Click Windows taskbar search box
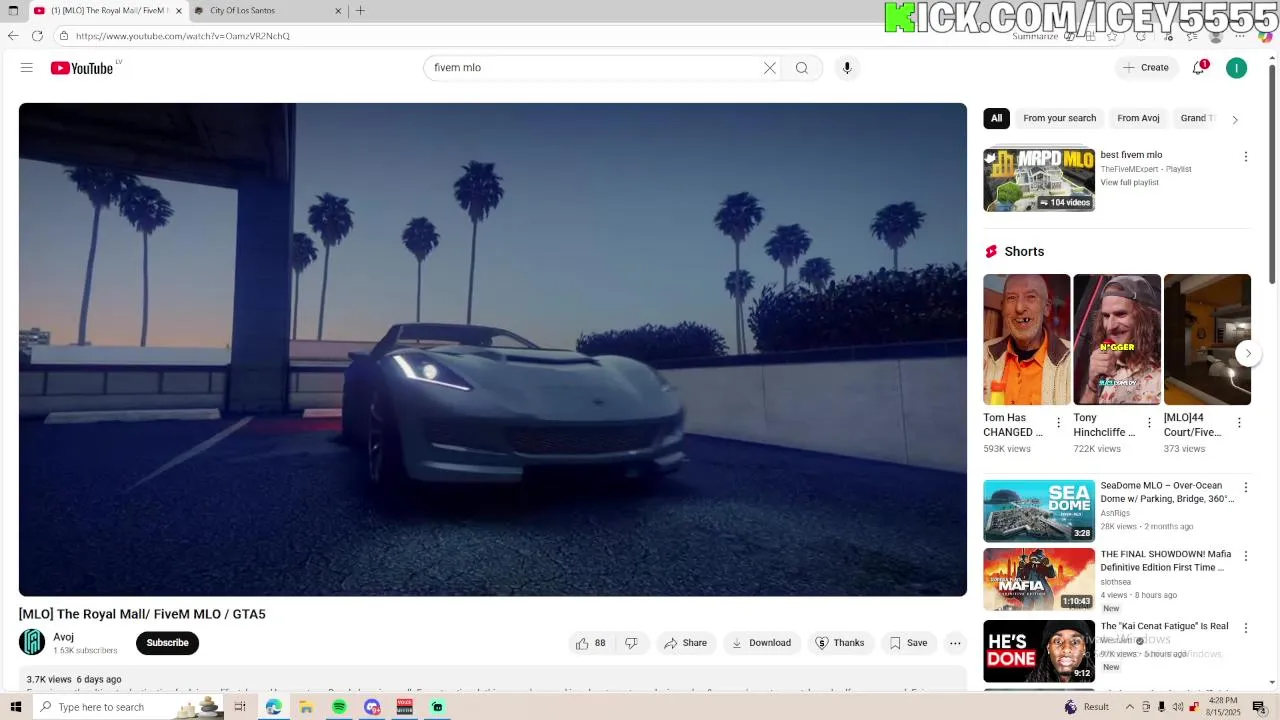Screen dimensions: 1280x720 [130, 707]
